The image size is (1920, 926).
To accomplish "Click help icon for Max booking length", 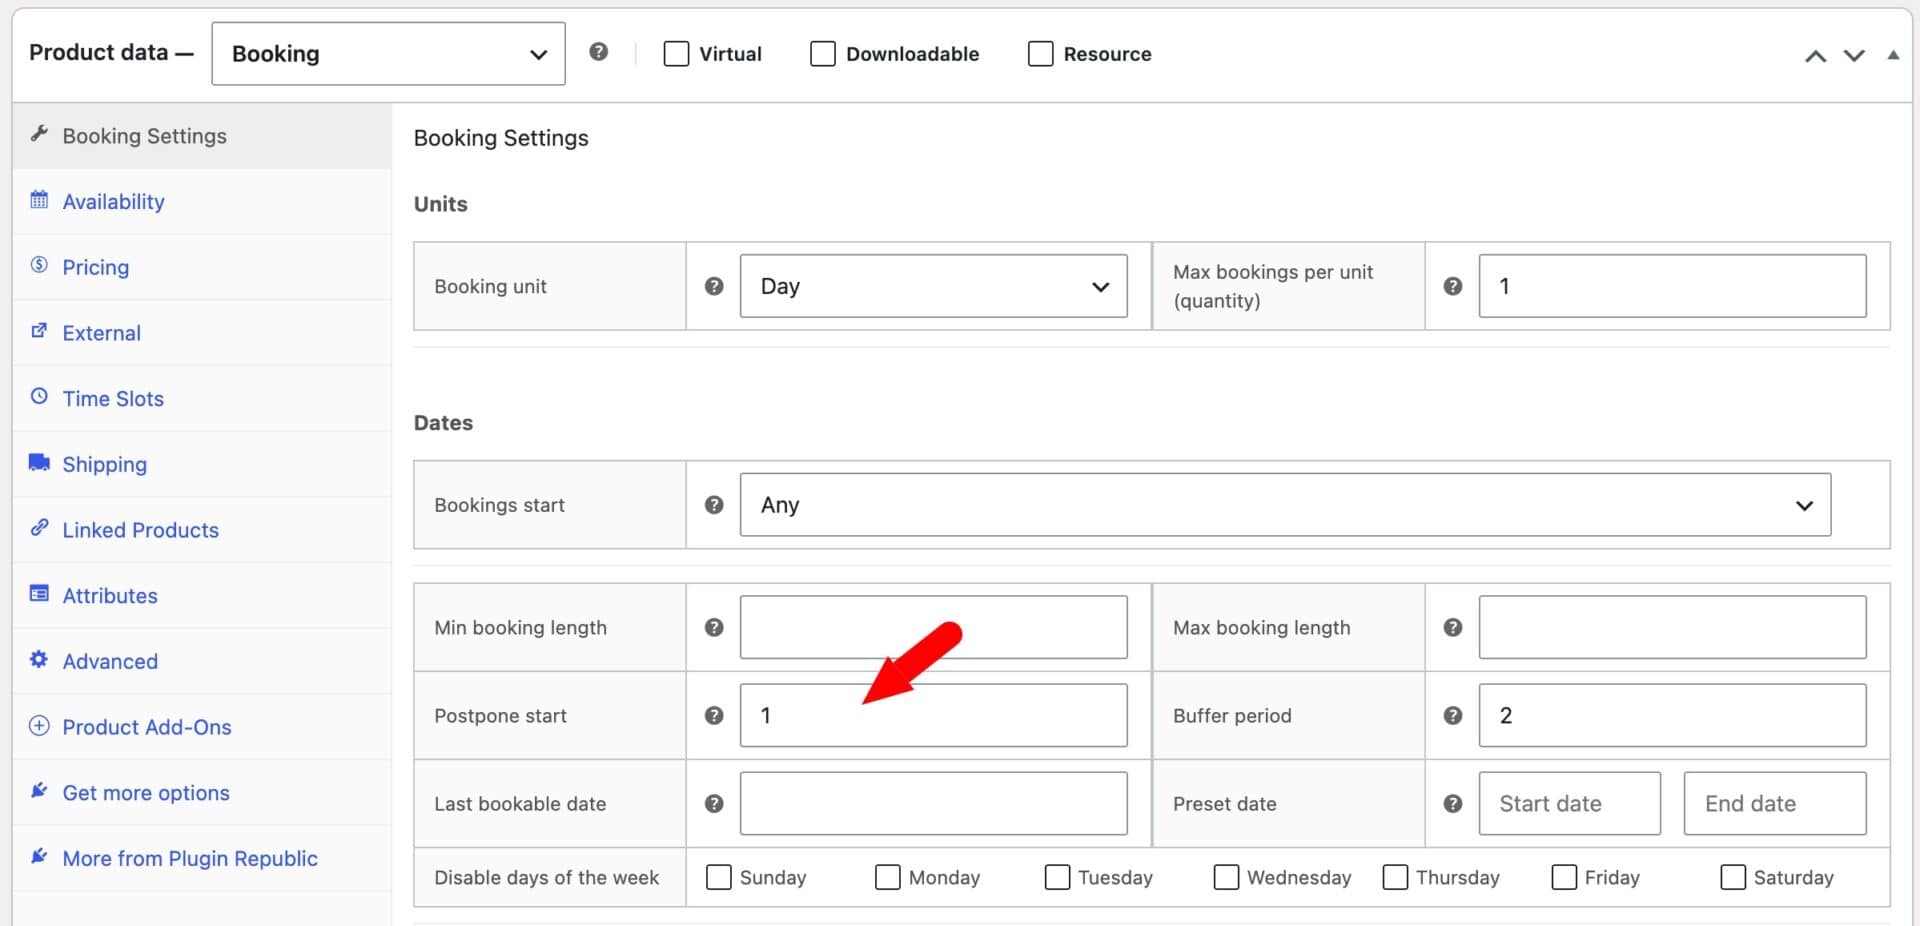I will click(1453, 628).
